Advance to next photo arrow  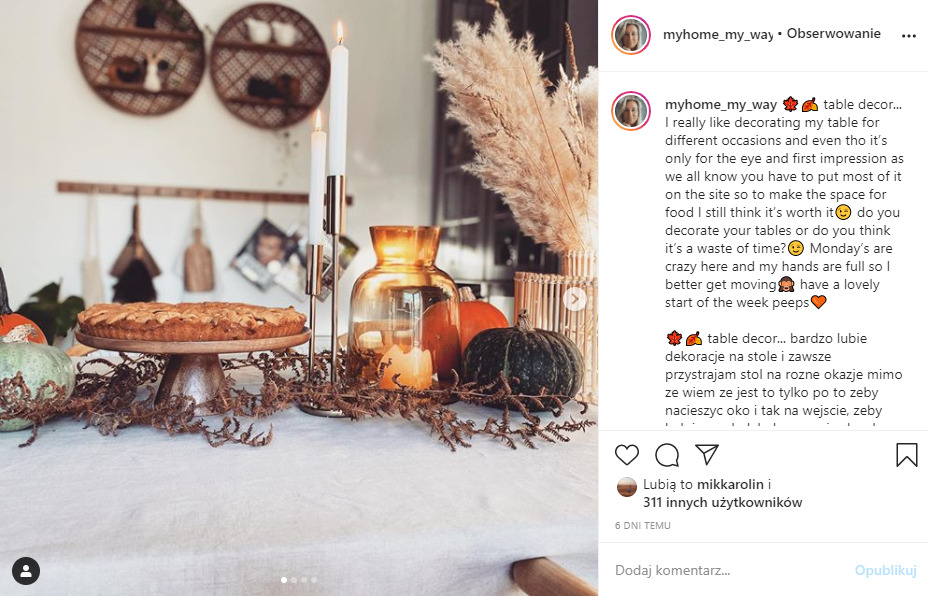point(575,299)
